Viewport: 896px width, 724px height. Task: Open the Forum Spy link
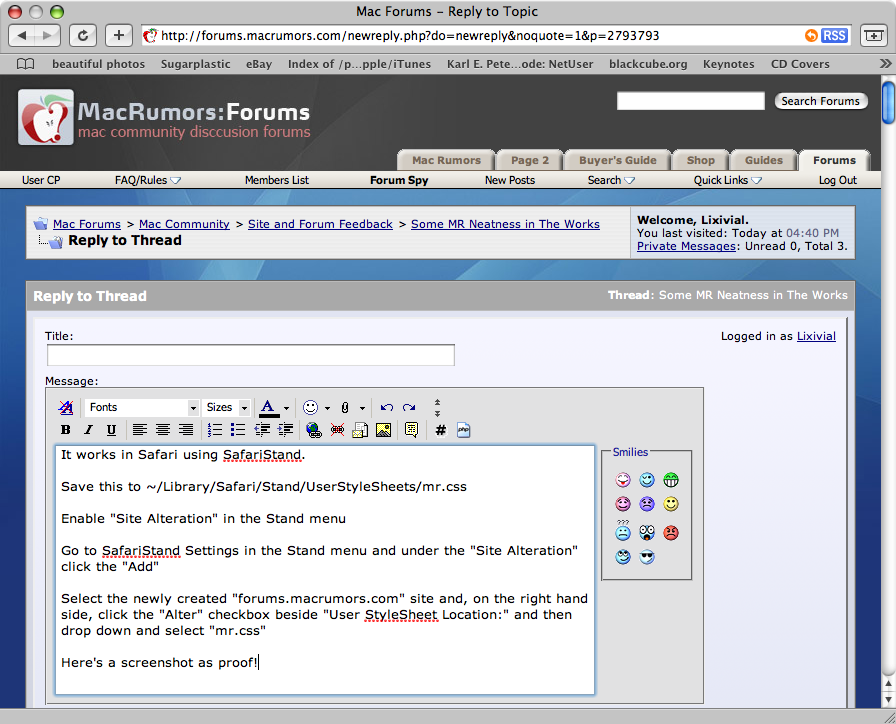[399, 180]
